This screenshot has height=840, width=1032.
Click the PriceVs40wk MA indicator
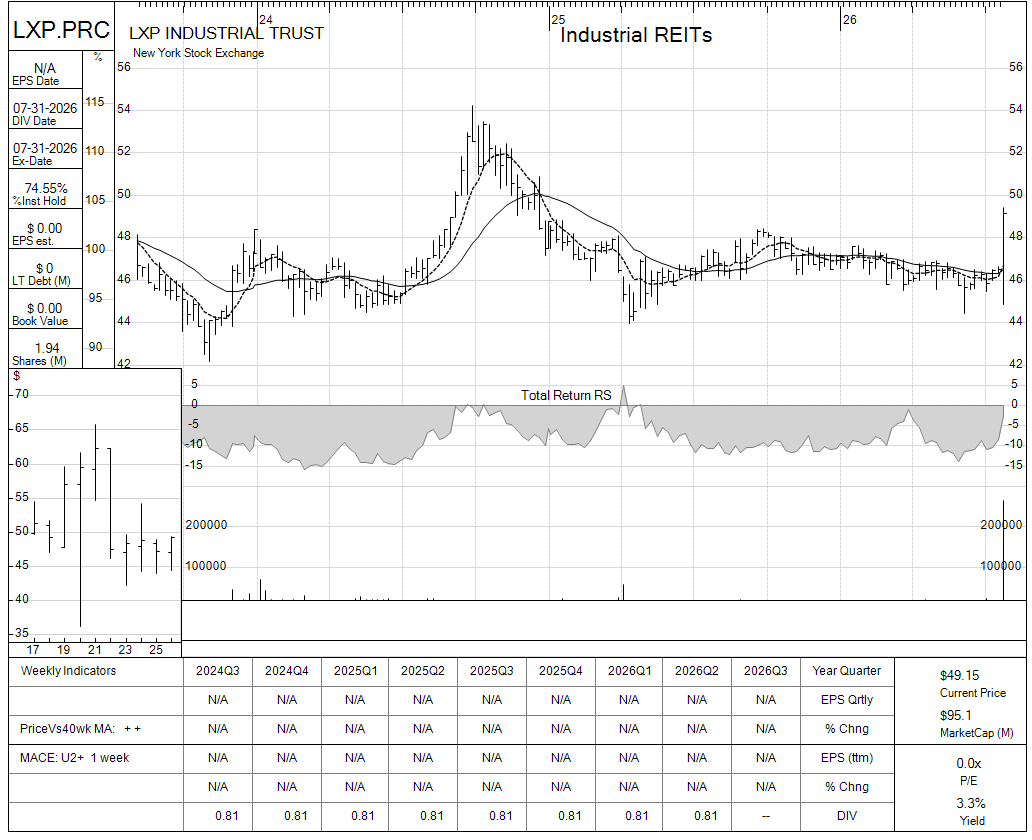(80, 729)
